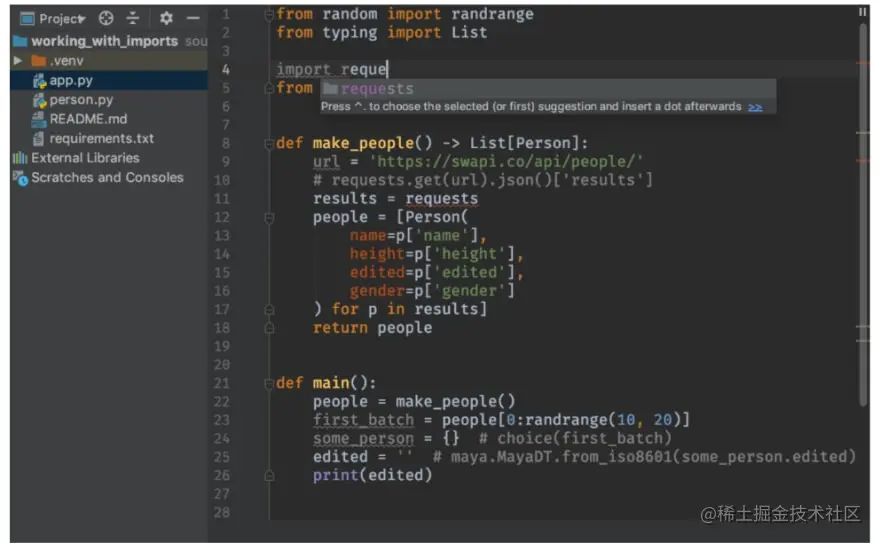The width and height of the screenshot is (880, 543).
Task: Place cursor in 'import reque' line
Action: click(x=332, y=70)
